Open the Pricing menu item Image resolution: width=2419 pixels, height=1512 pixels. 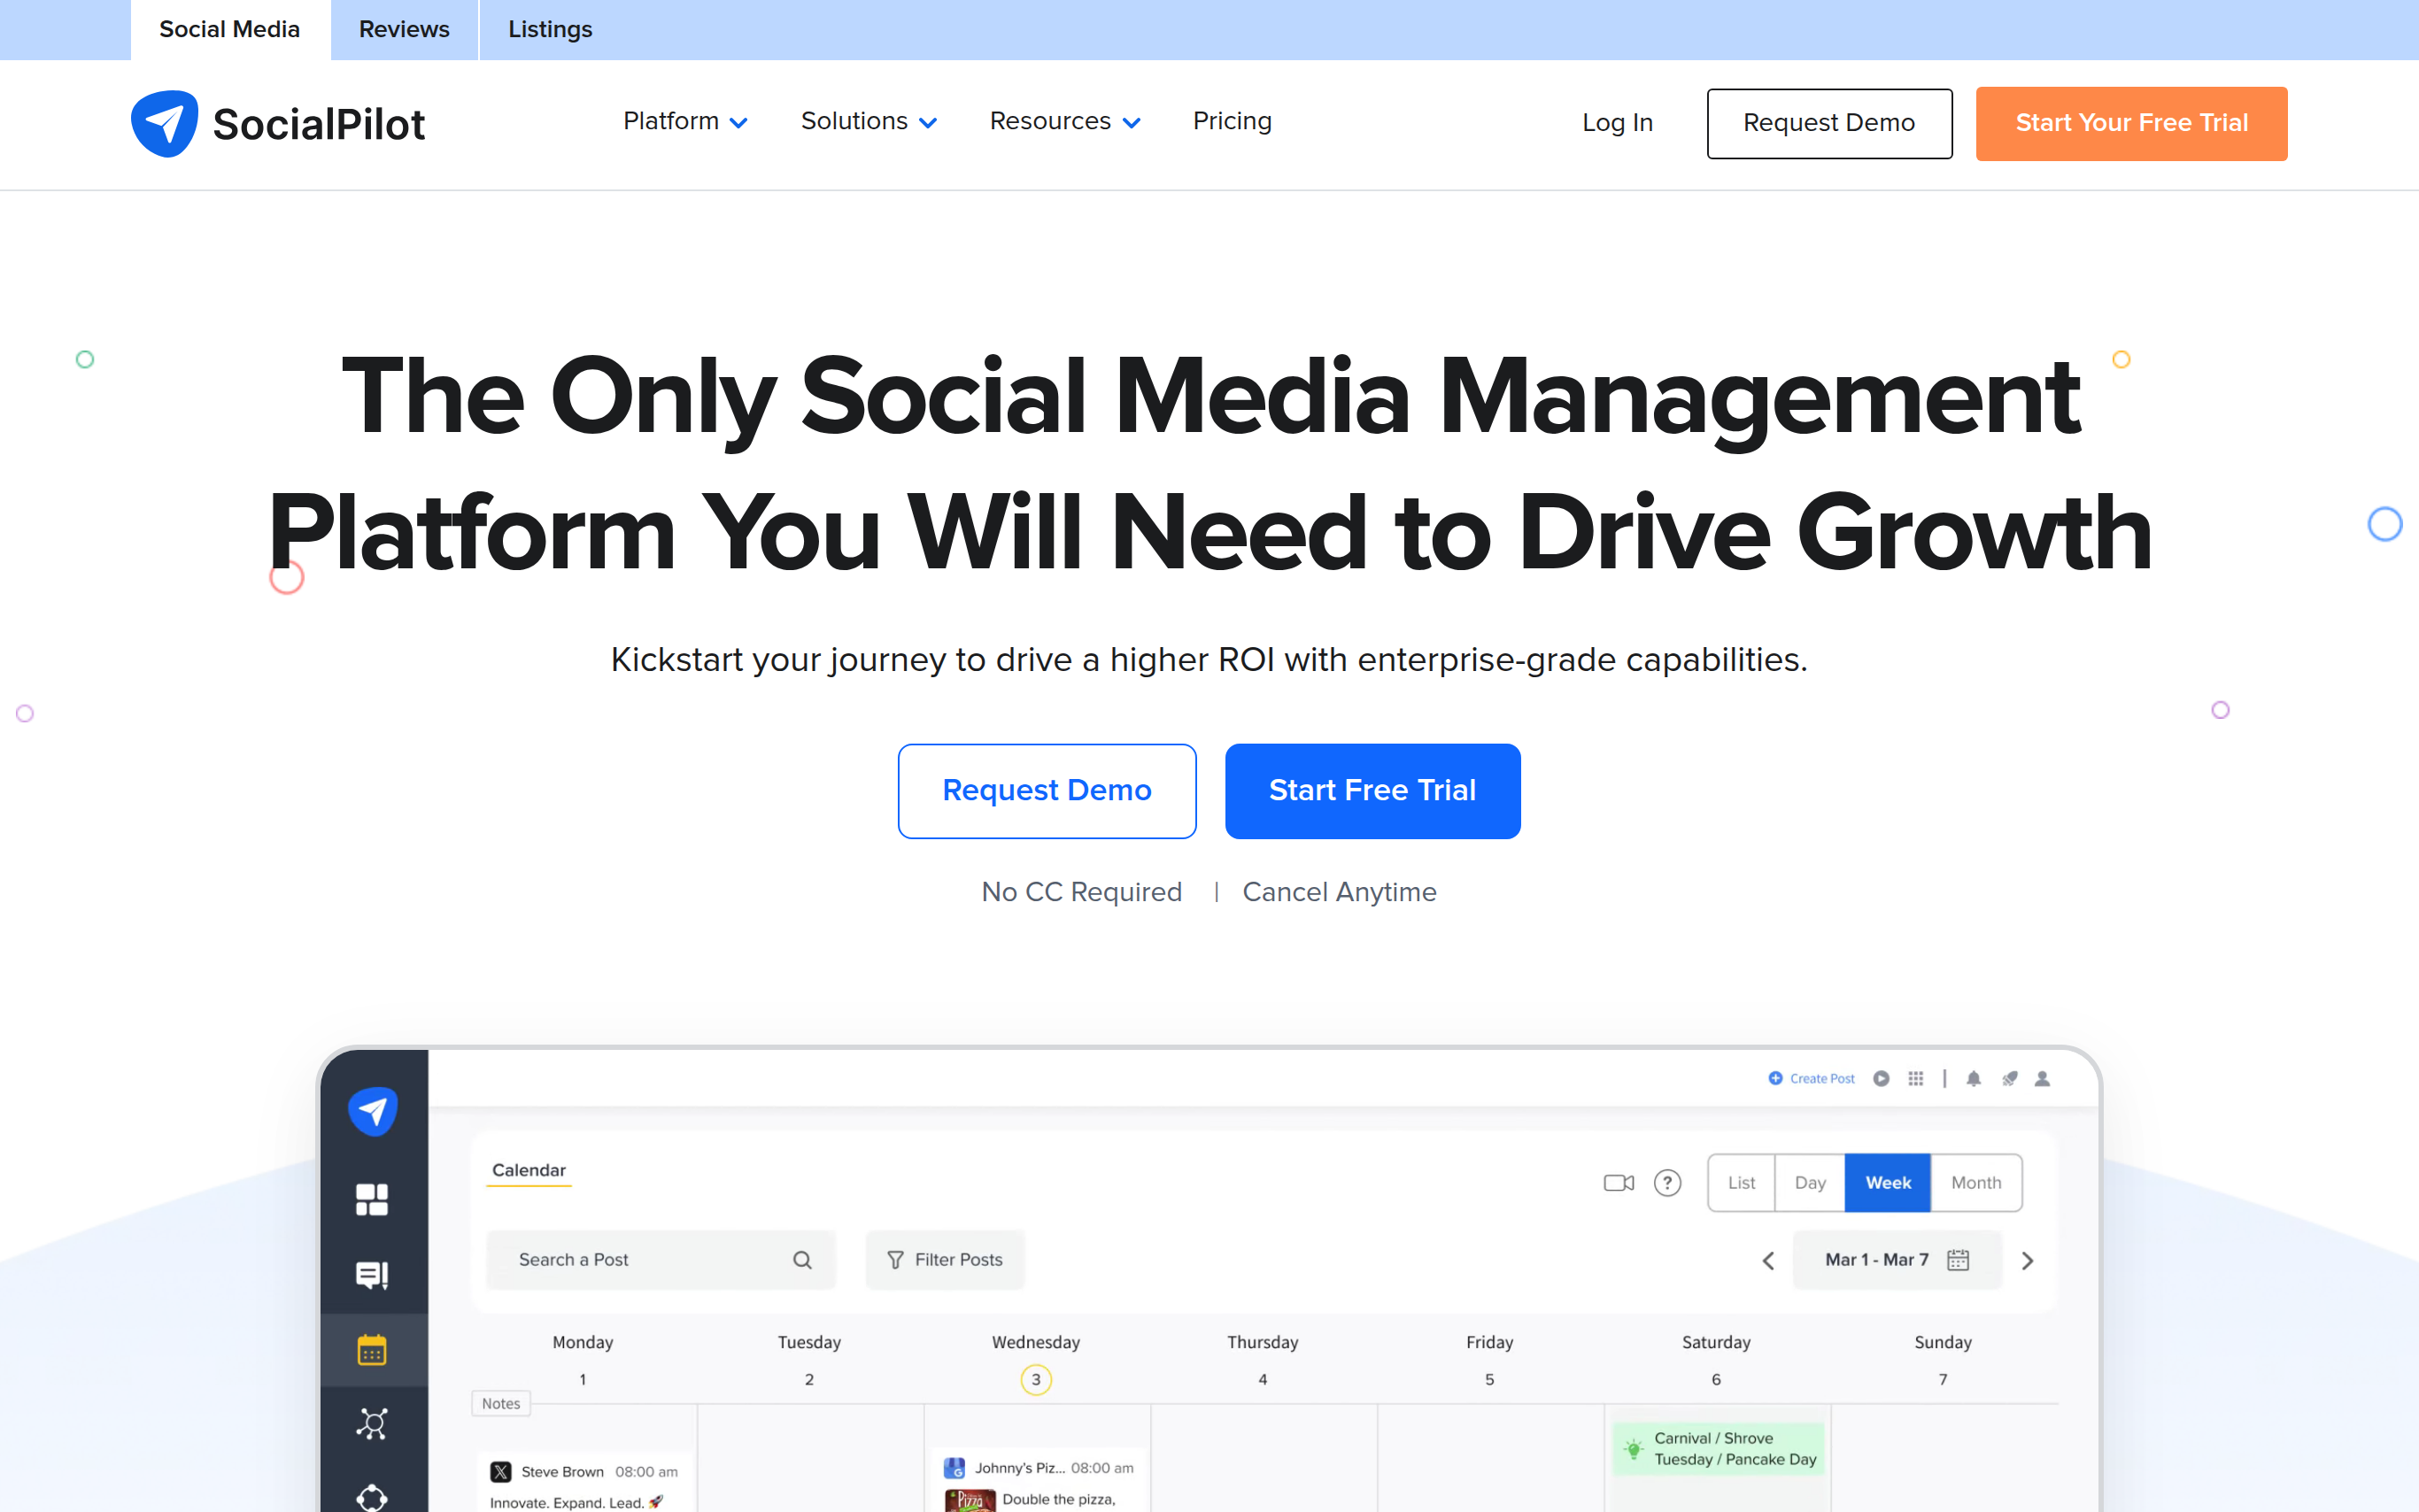pos(1232,121)
